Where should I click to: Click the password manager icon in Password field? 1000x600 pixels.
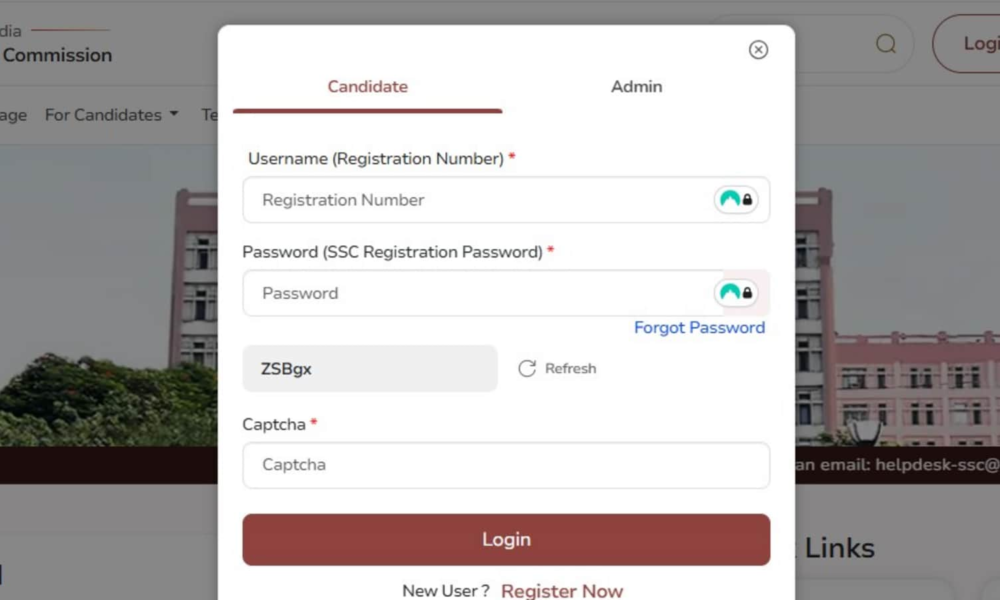736,293
